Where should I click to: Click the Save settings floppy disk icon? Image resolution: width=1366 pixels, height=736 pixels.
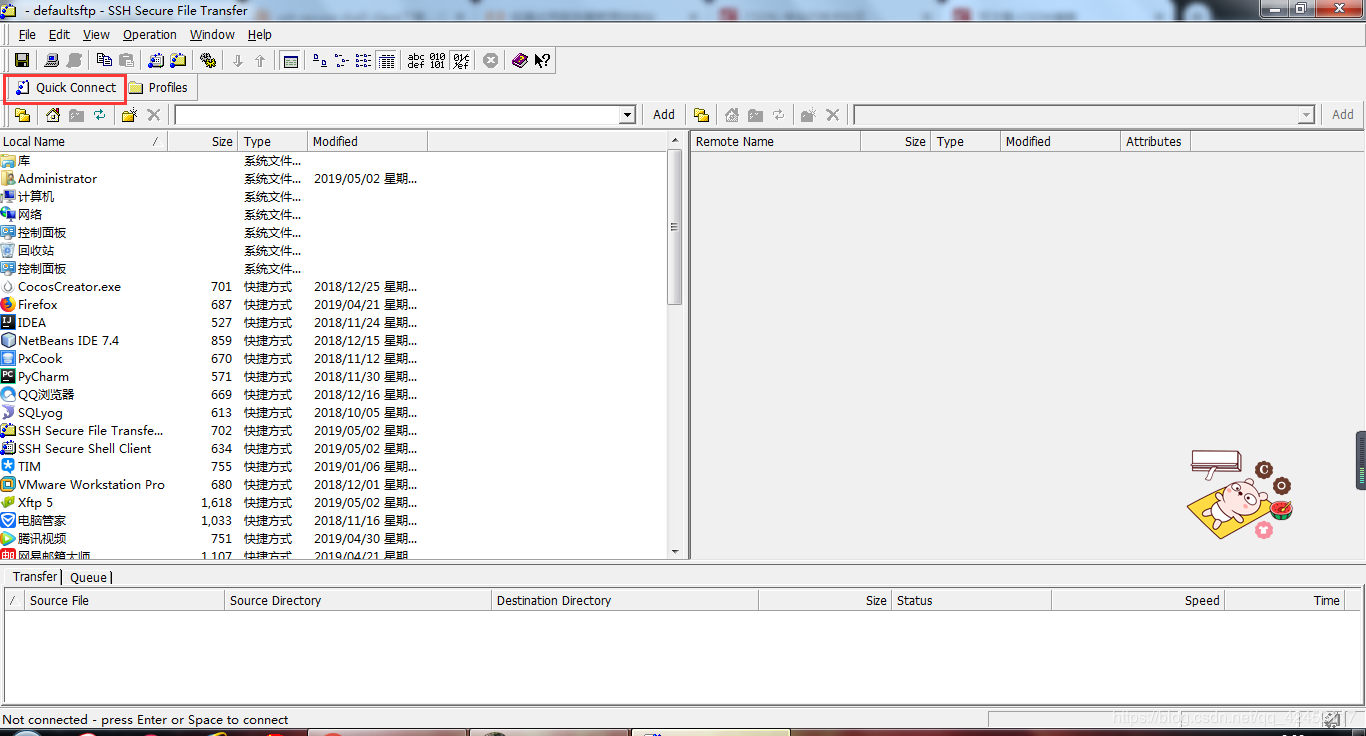tap(21, 60)
